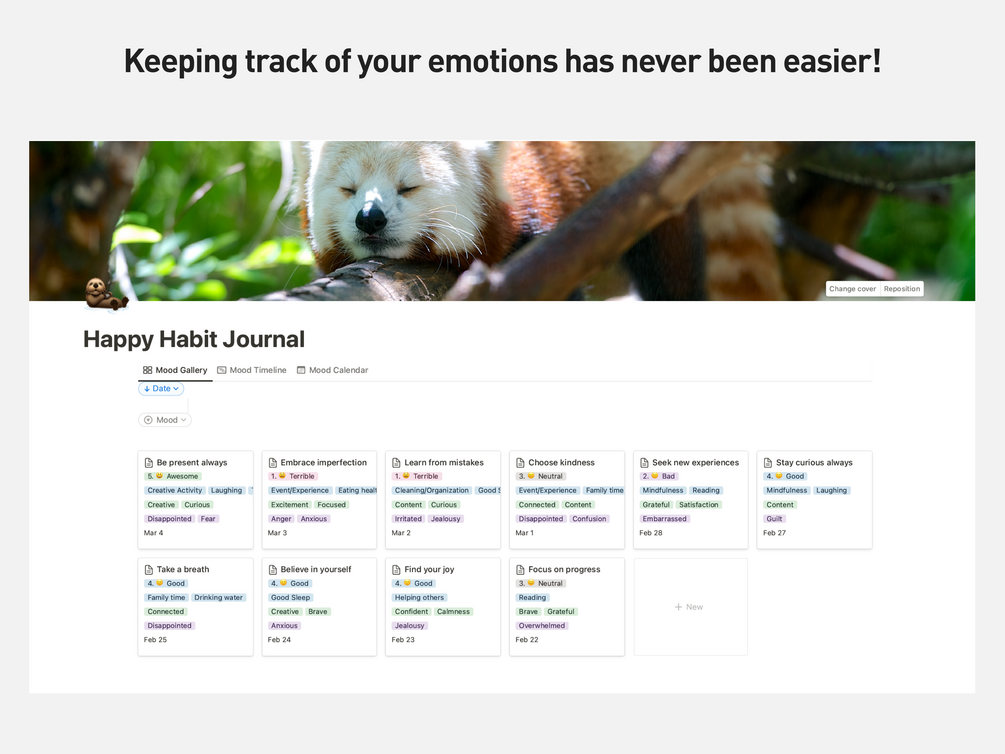Click page icon on Stay curious always card

pyautogui.click(x=768, y=462)
